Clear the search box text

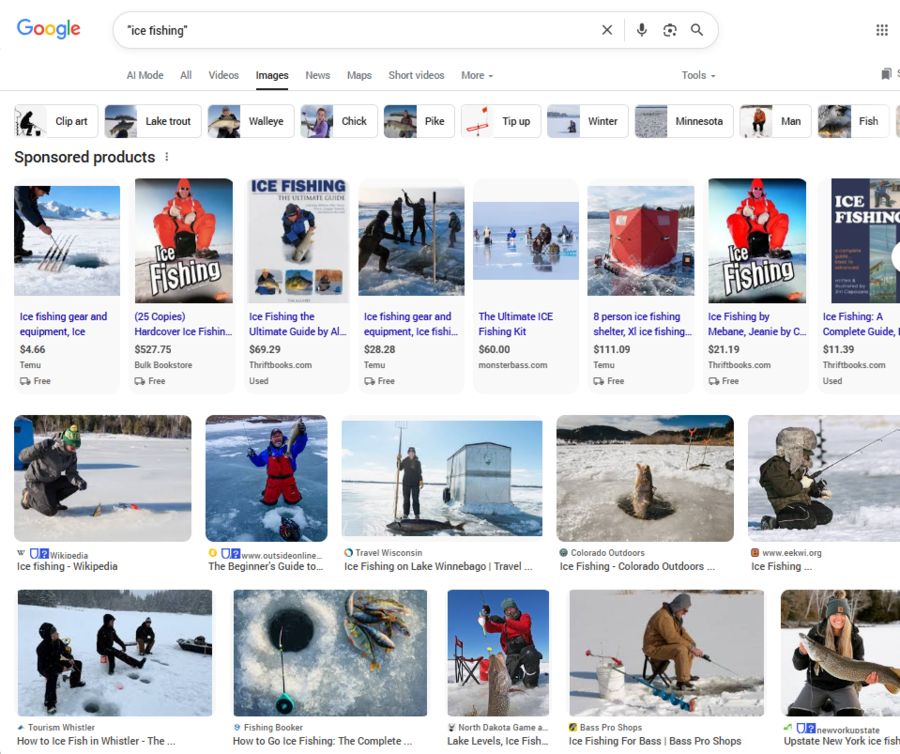607,30
